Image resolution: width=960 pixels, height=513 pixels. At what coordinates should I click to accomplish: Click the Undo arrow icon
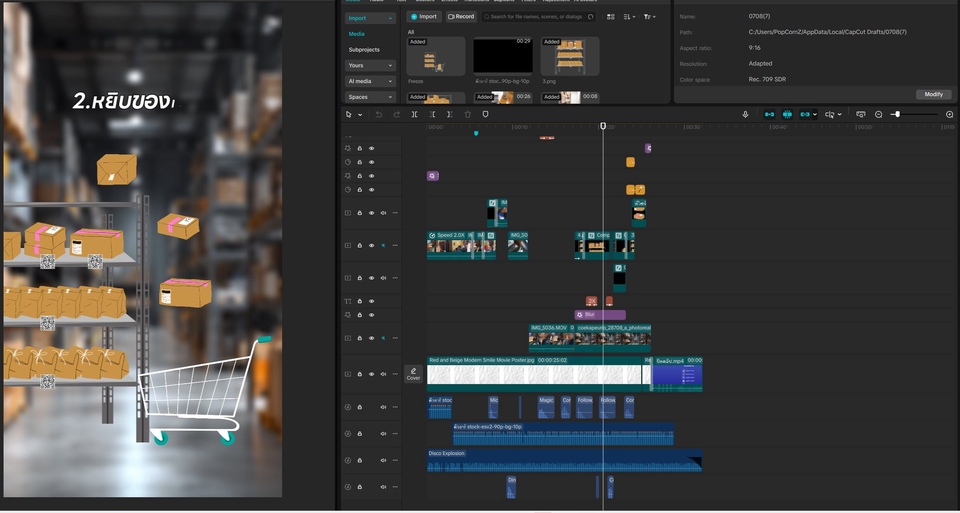[379, 115]
